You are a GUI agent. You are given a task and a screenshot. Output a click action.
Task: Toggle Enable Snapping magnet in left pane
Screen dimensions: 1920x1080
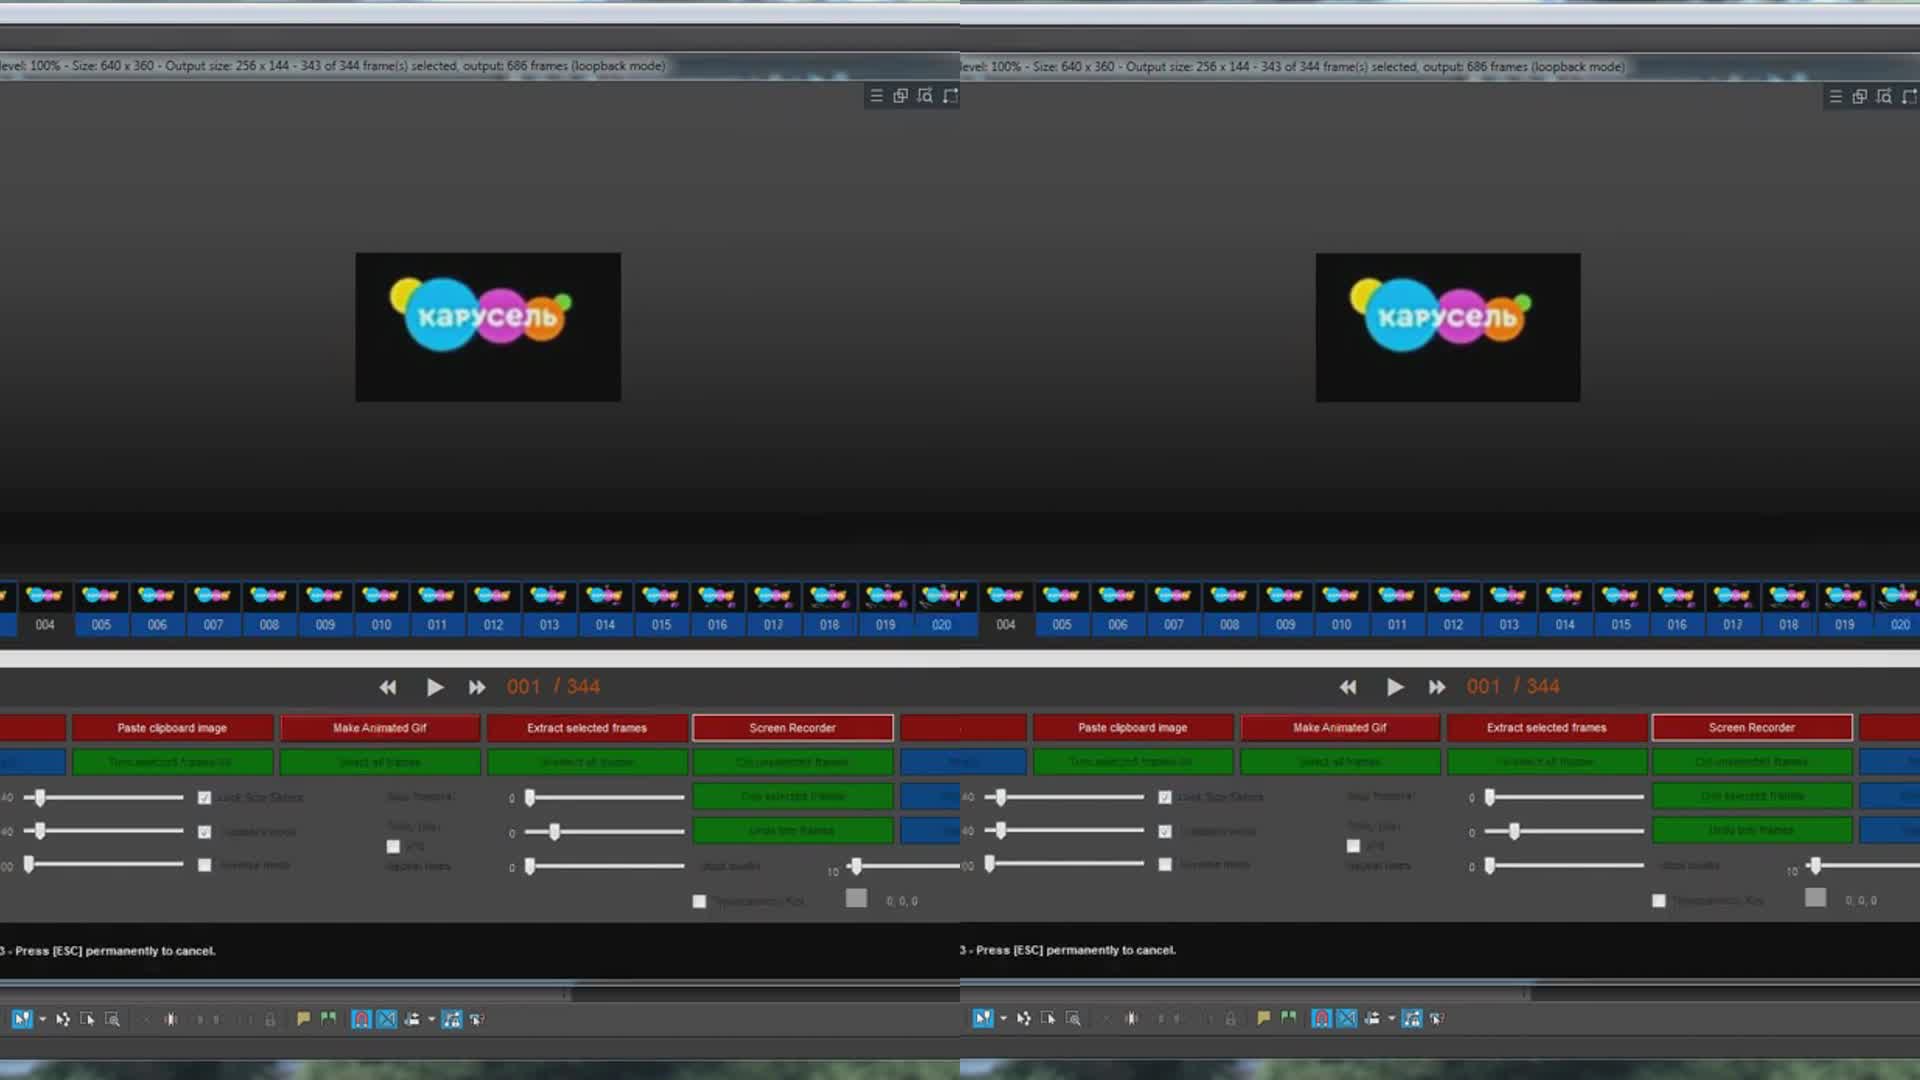[x=361, y=1019]
